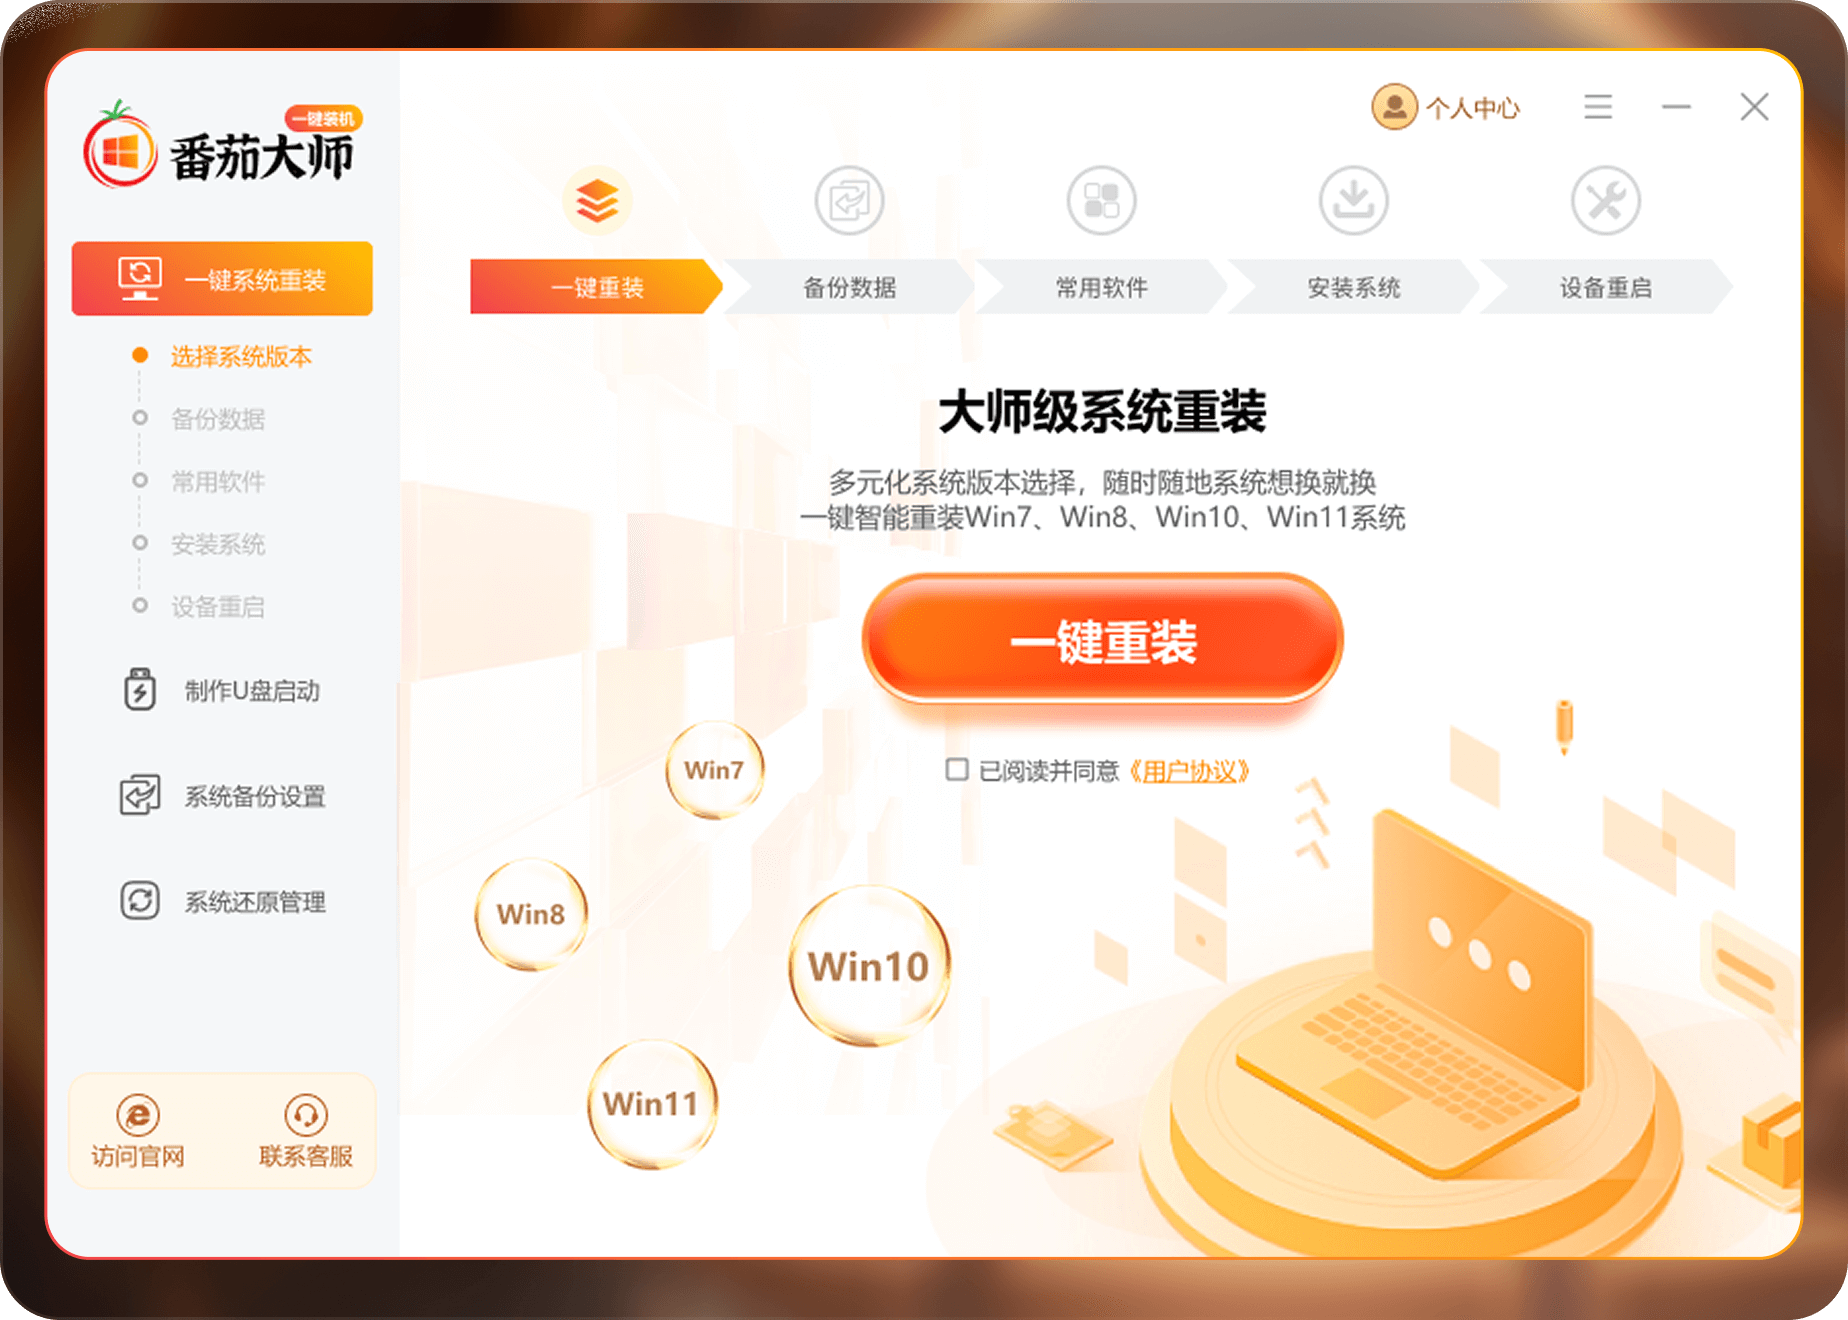Check the 已阅读并同意 agreement checkbox
Screen dimensions: 1848x1320
(957, 769)
